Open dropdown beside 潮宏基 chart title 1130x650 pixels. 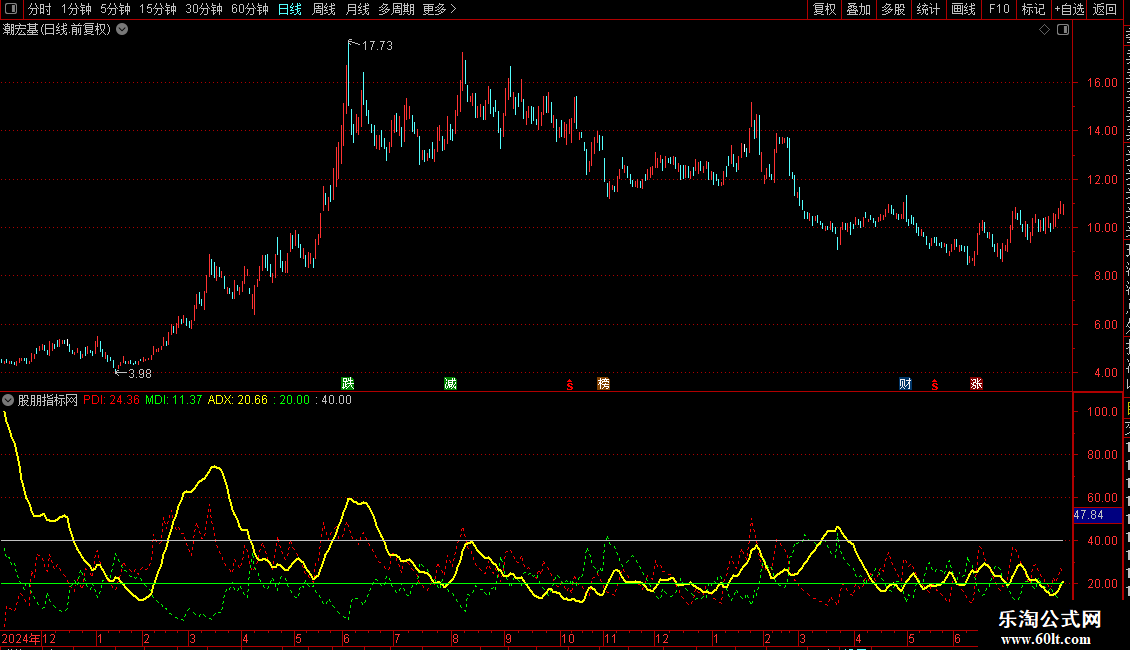123,30
